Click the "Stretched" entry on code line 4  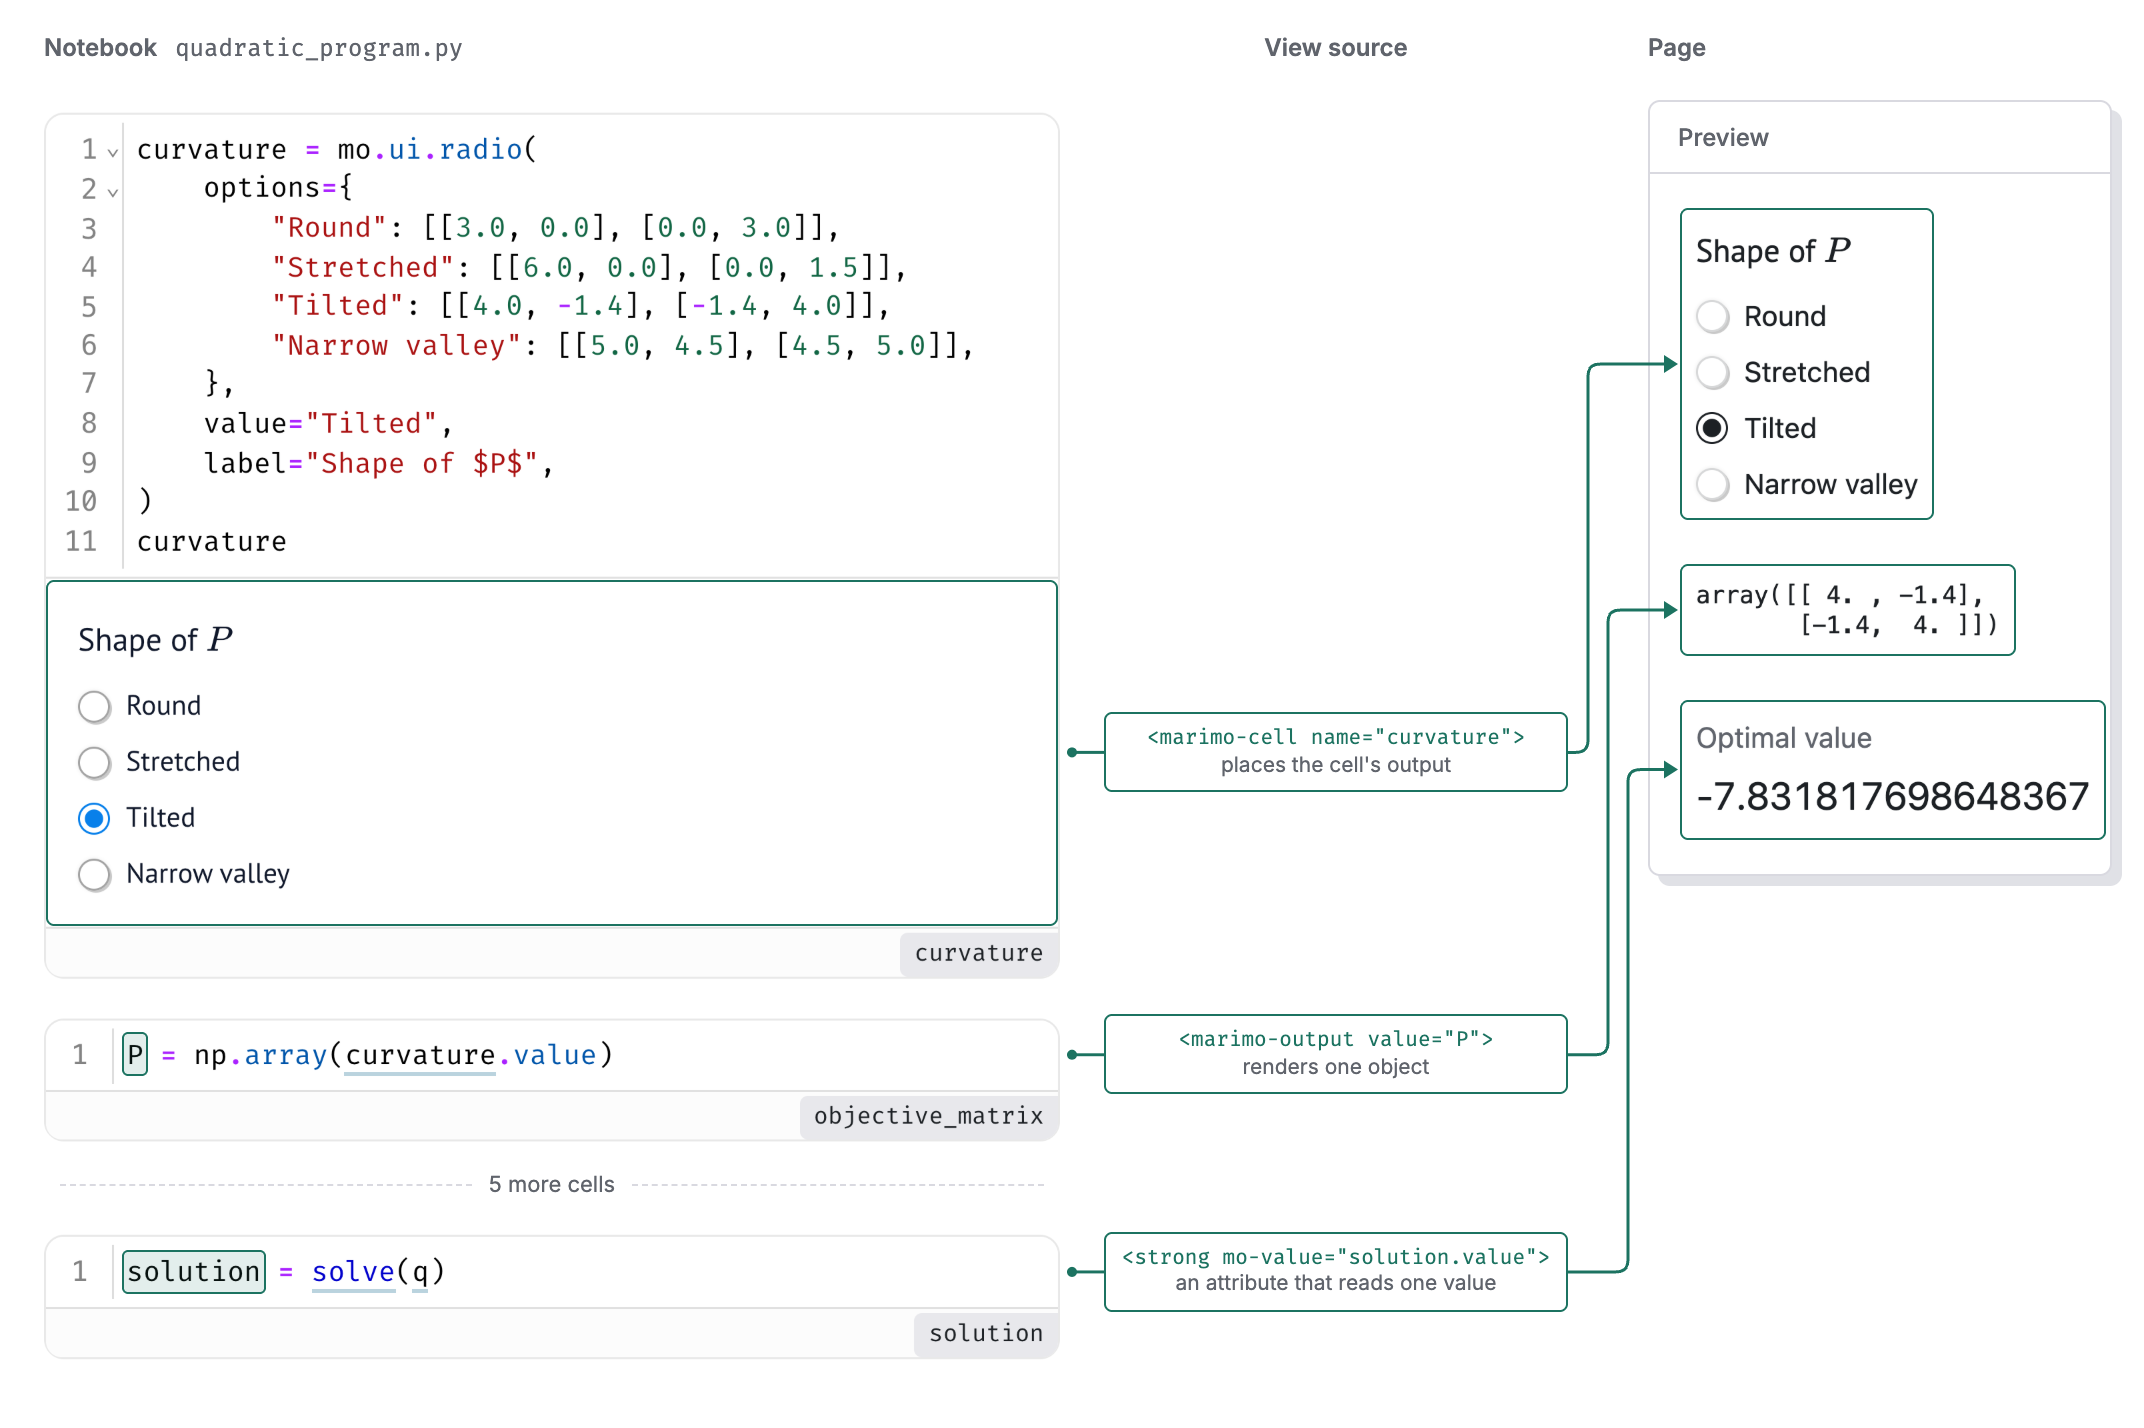click(x=589, y=268)
